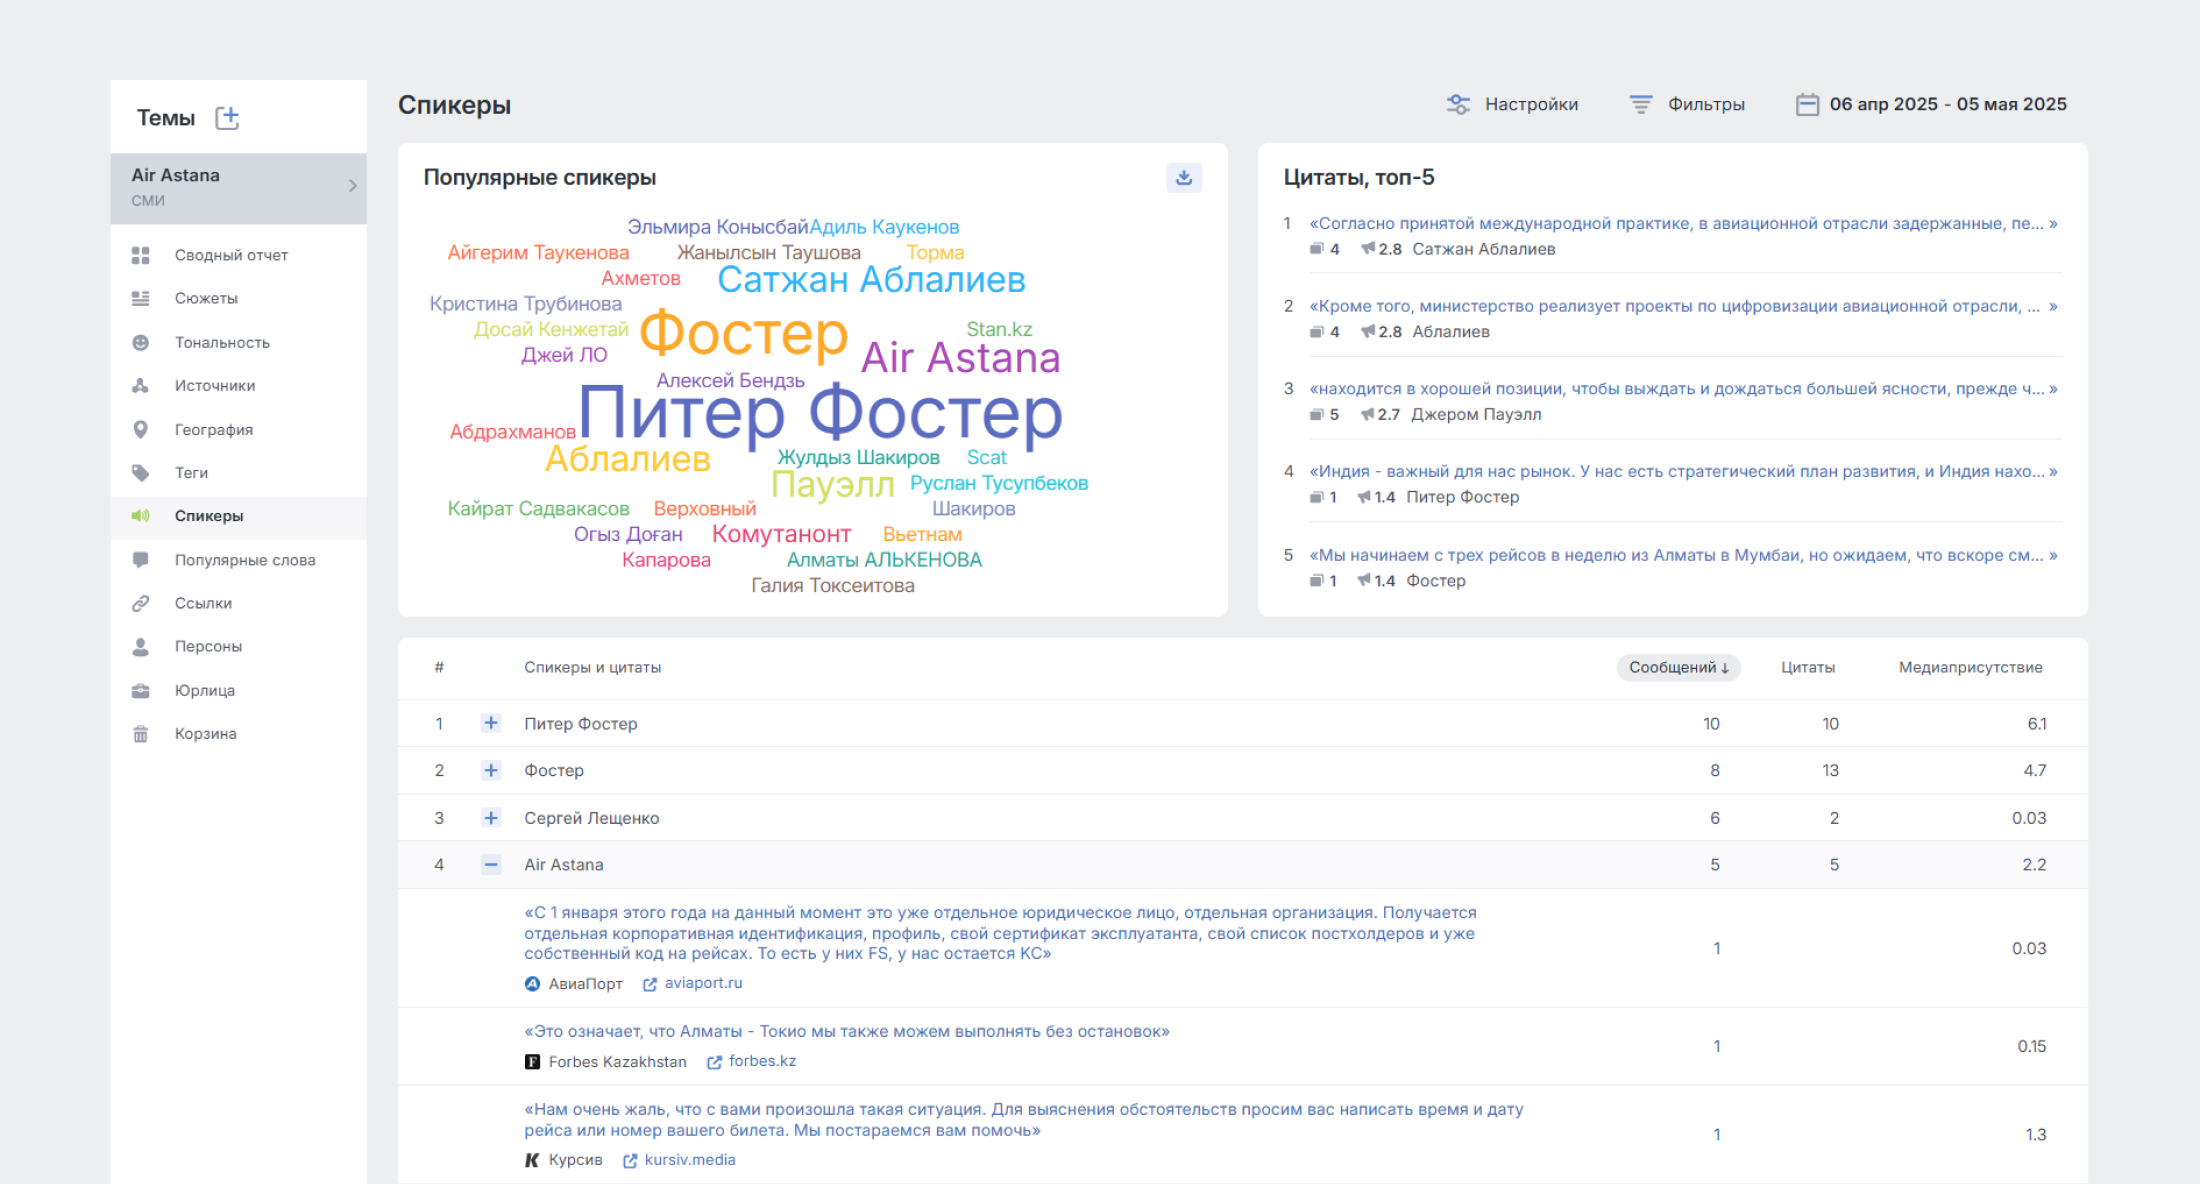2200x1184 pixels.
Task: Open Настройки settings button
Action: [x=1512, y=104]
